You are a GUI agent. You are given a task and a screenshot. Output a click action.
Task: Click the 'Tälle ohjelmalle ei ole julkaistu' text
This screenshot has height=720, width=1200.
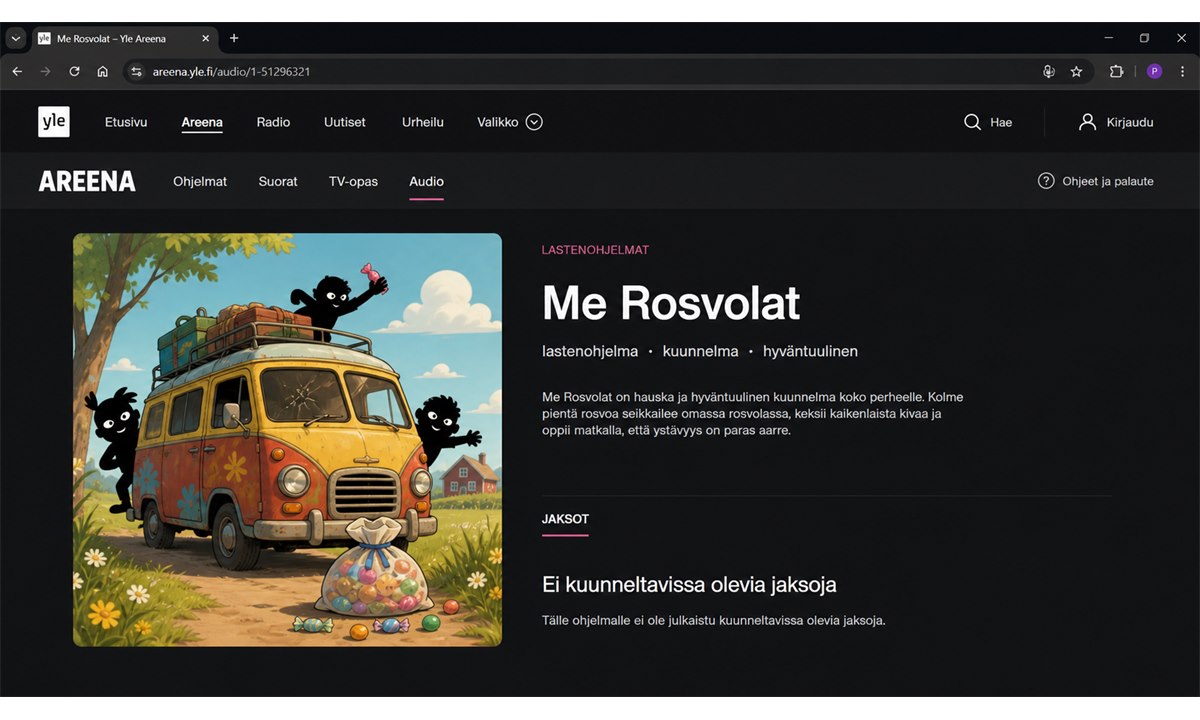pos(714,620)
